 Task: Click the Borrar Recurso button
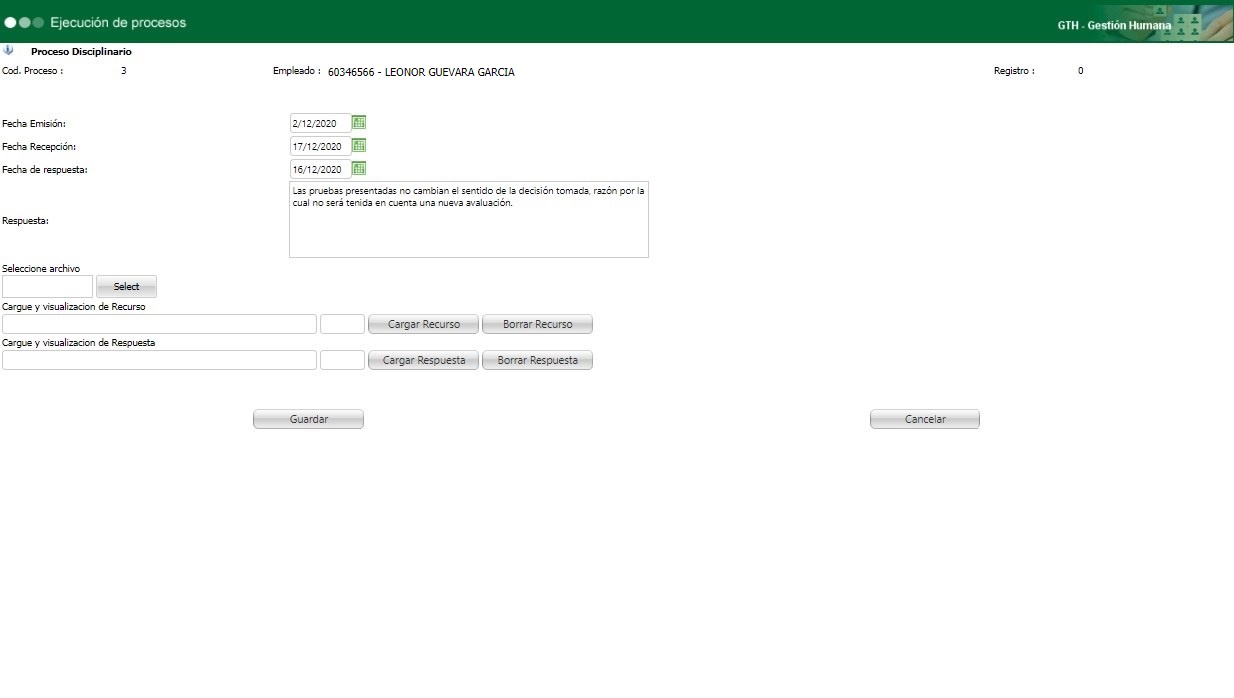coord(538,324)
